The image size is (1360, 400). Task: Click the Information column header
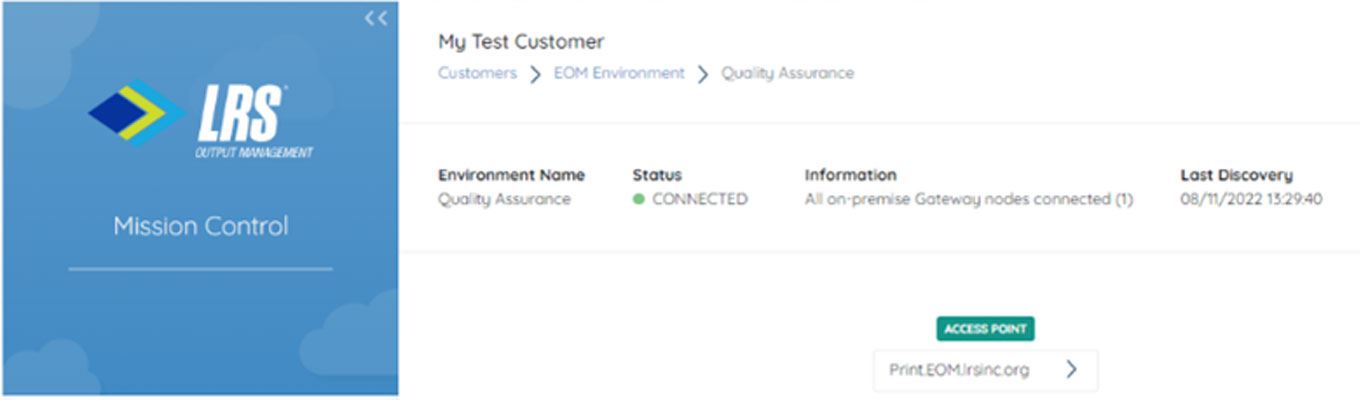pos(850,175)
